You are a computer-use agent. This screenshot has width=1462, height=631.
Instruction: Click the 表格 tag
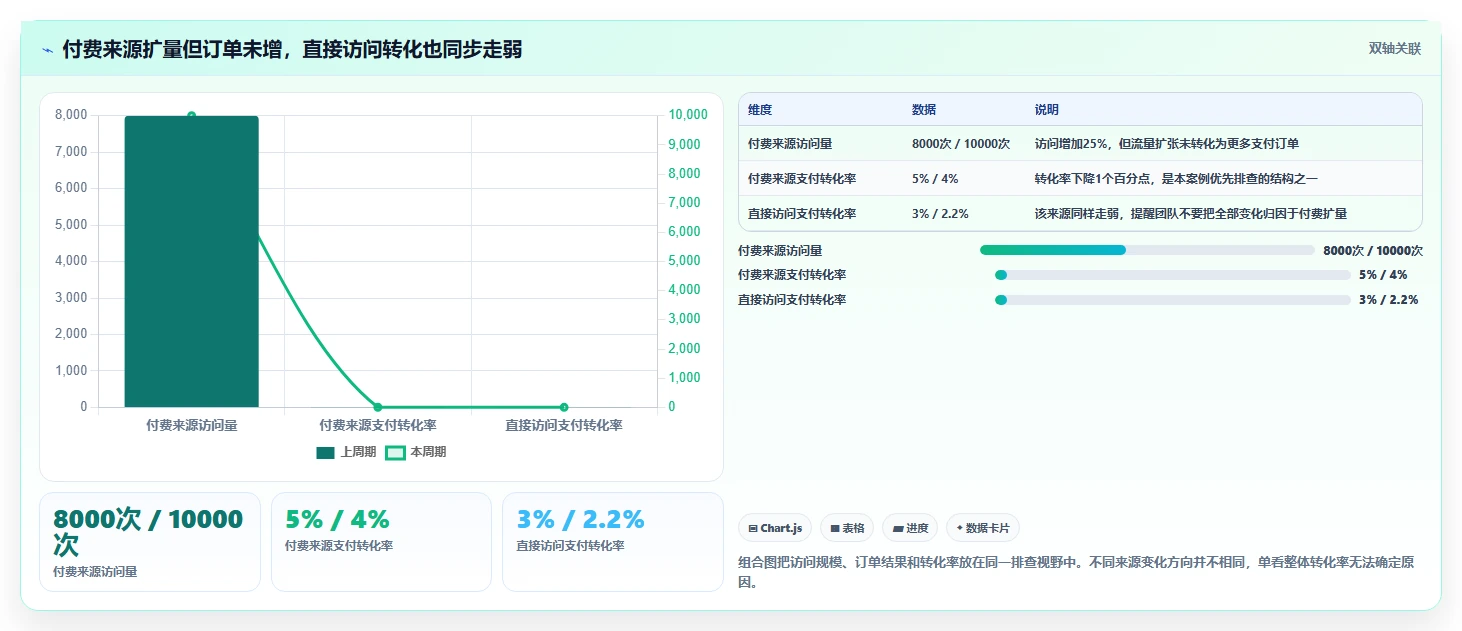[x=847, y=528]
